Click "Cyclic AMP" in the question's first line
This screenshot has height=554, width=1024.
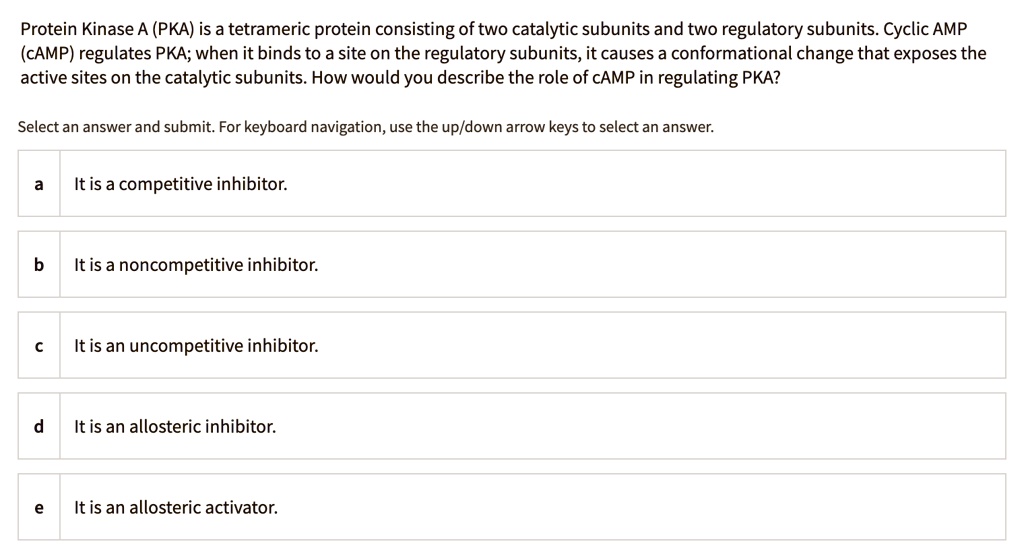(927, 29)
